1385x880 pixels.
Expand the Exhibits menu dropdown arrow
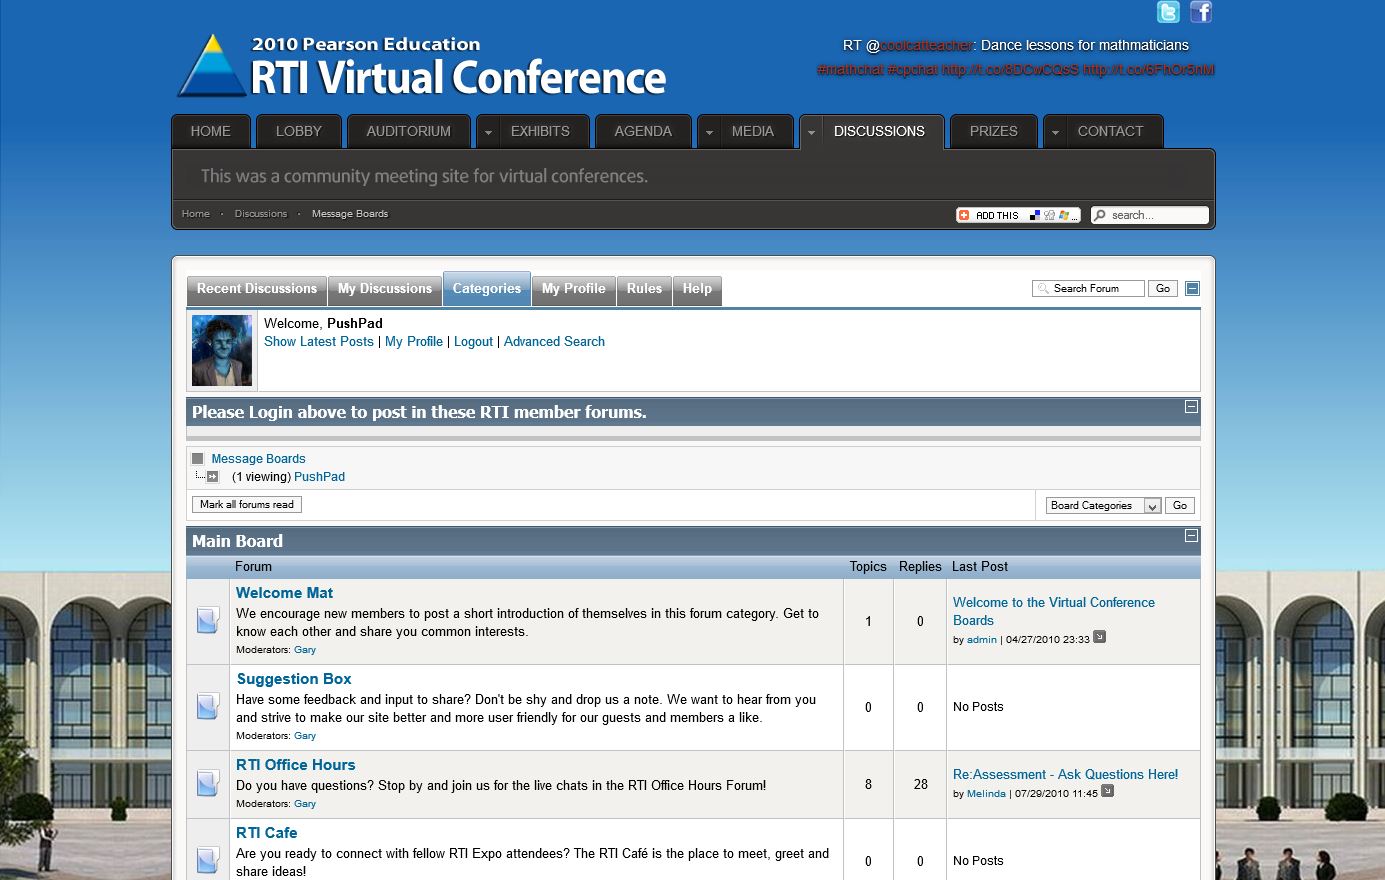489,132
